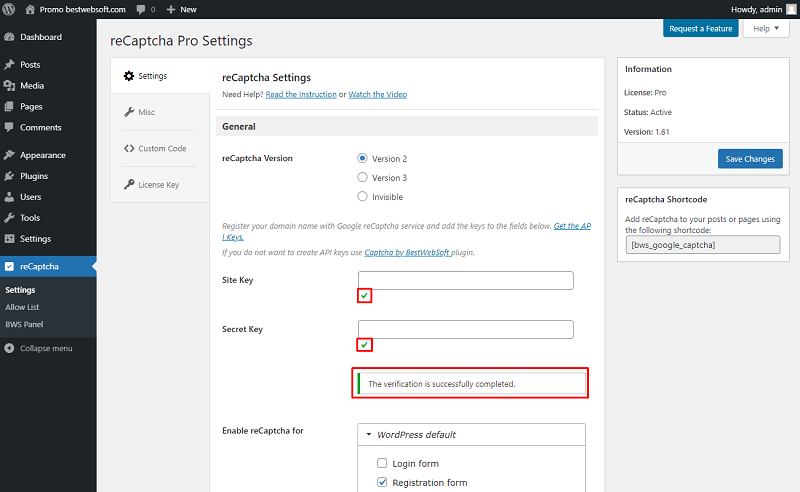Open the Get the API Keys link
This screenshot has width=800, height=492.
pyautogui.click(x=572, y=226)
